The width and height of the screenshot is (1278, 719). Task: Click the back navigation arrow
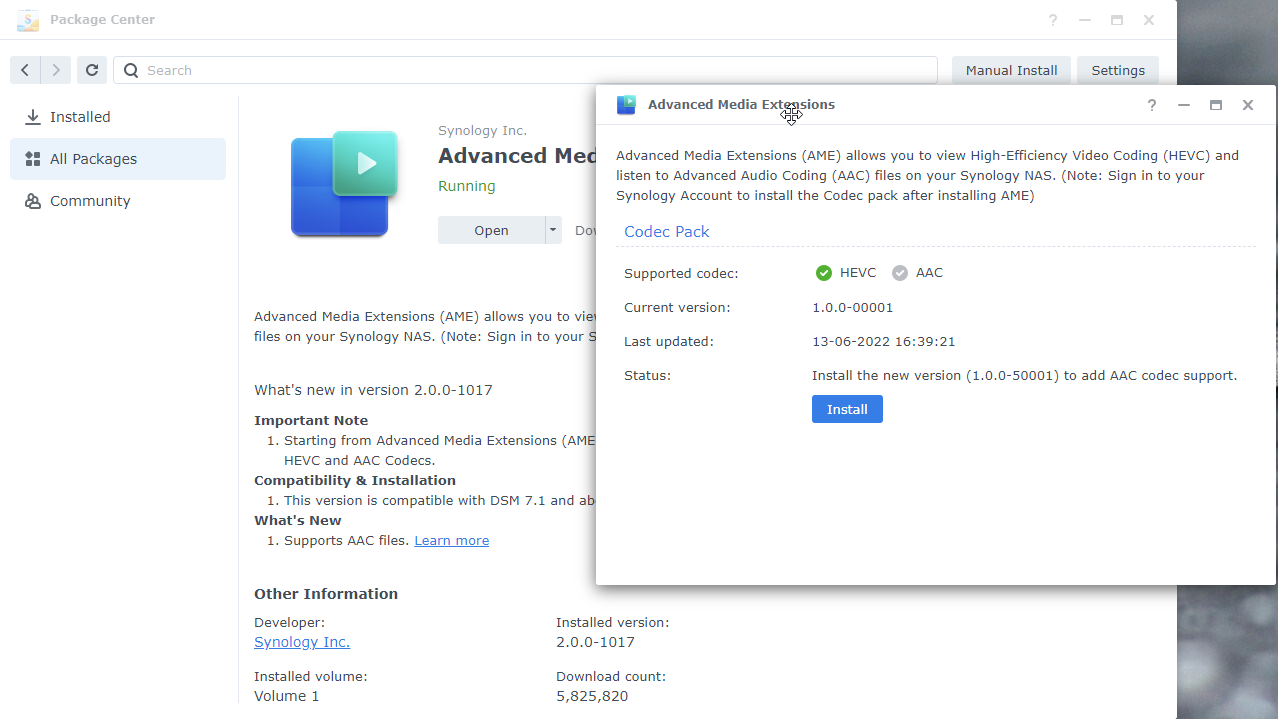[24, 69]
